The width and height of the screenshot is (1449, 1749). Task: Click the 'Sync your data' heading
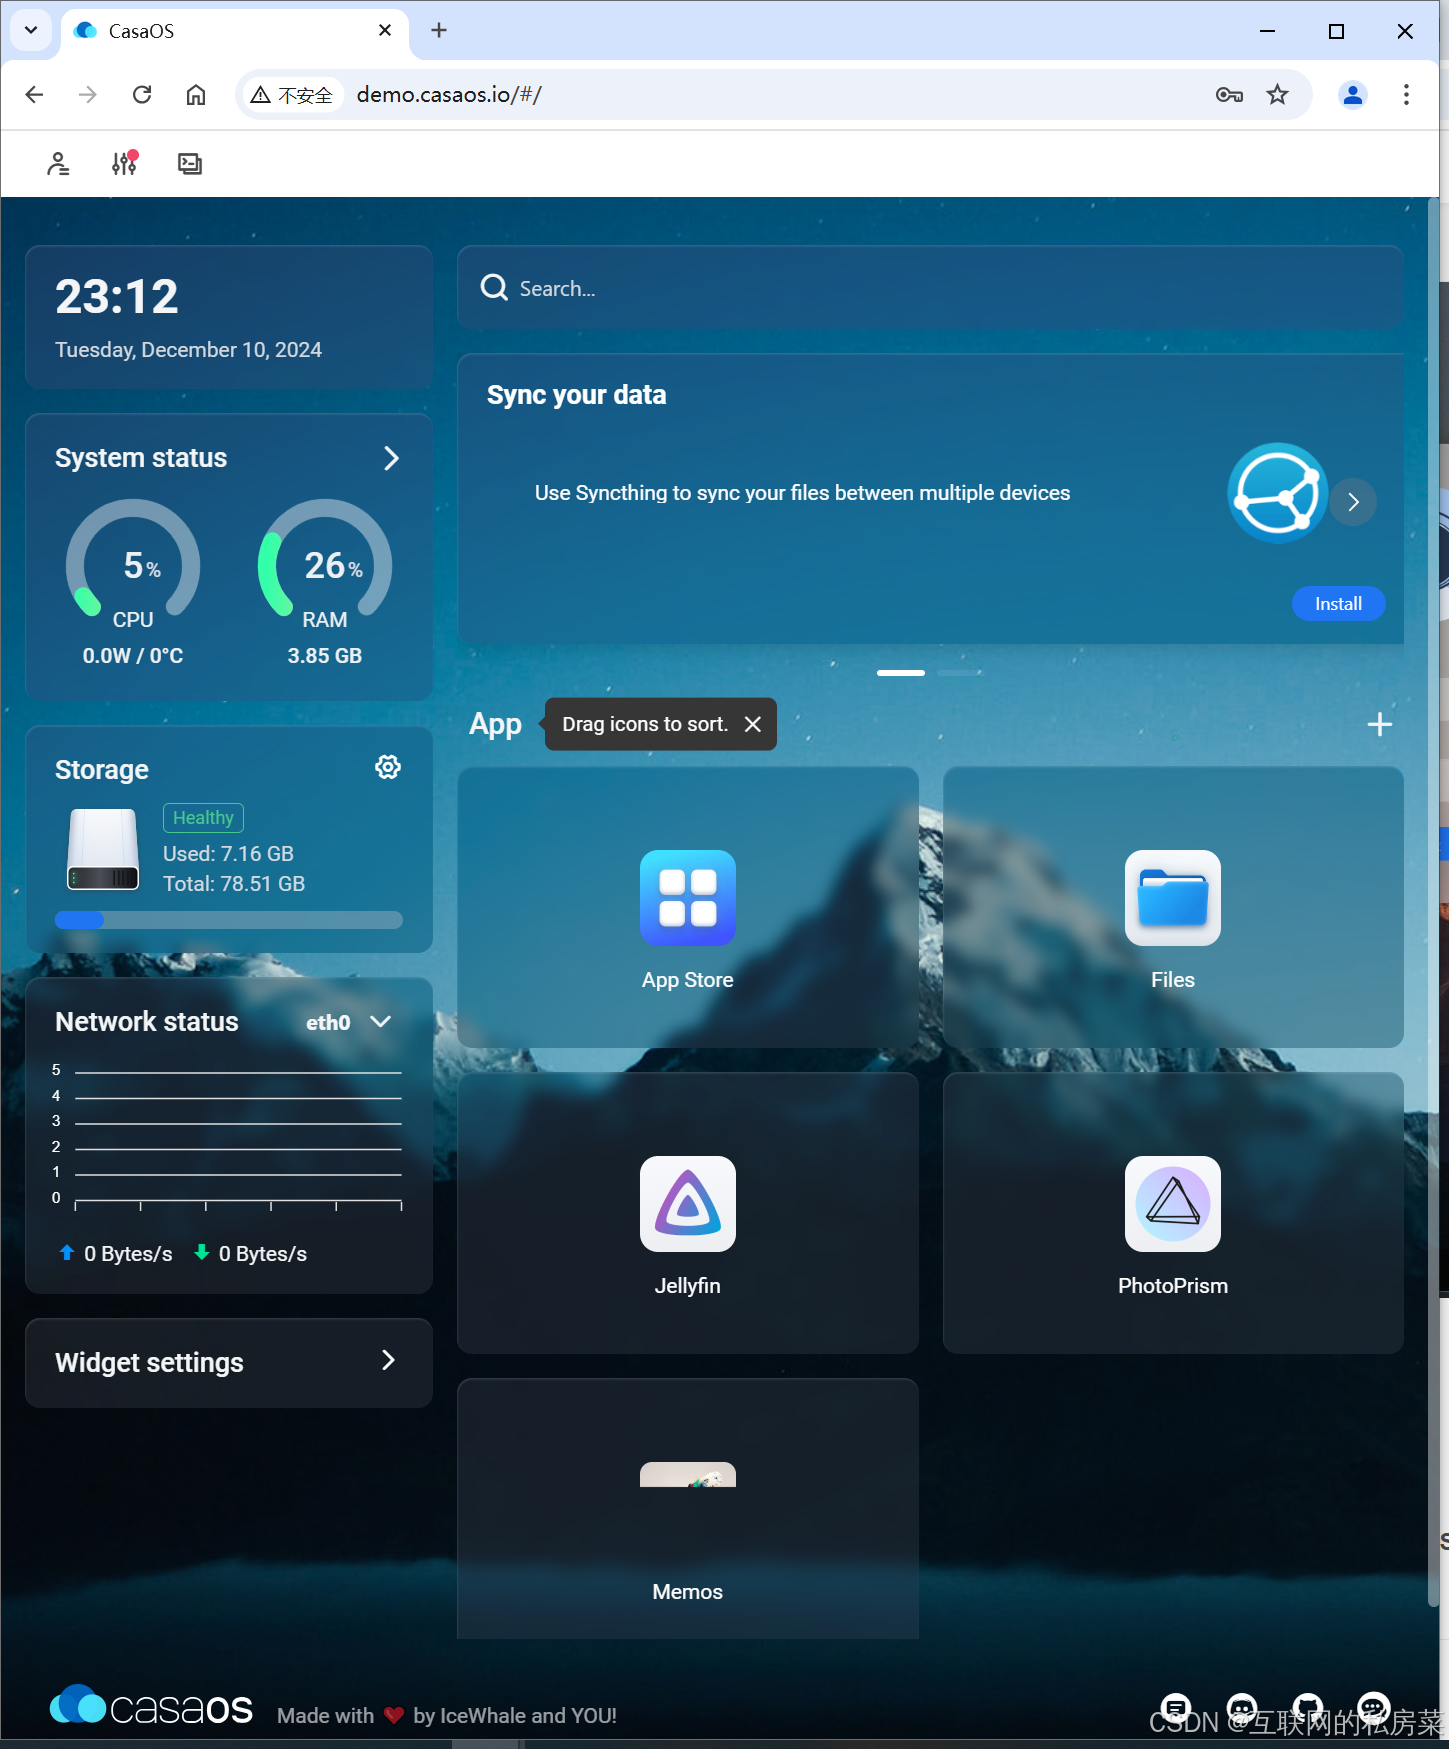[577, 395]
